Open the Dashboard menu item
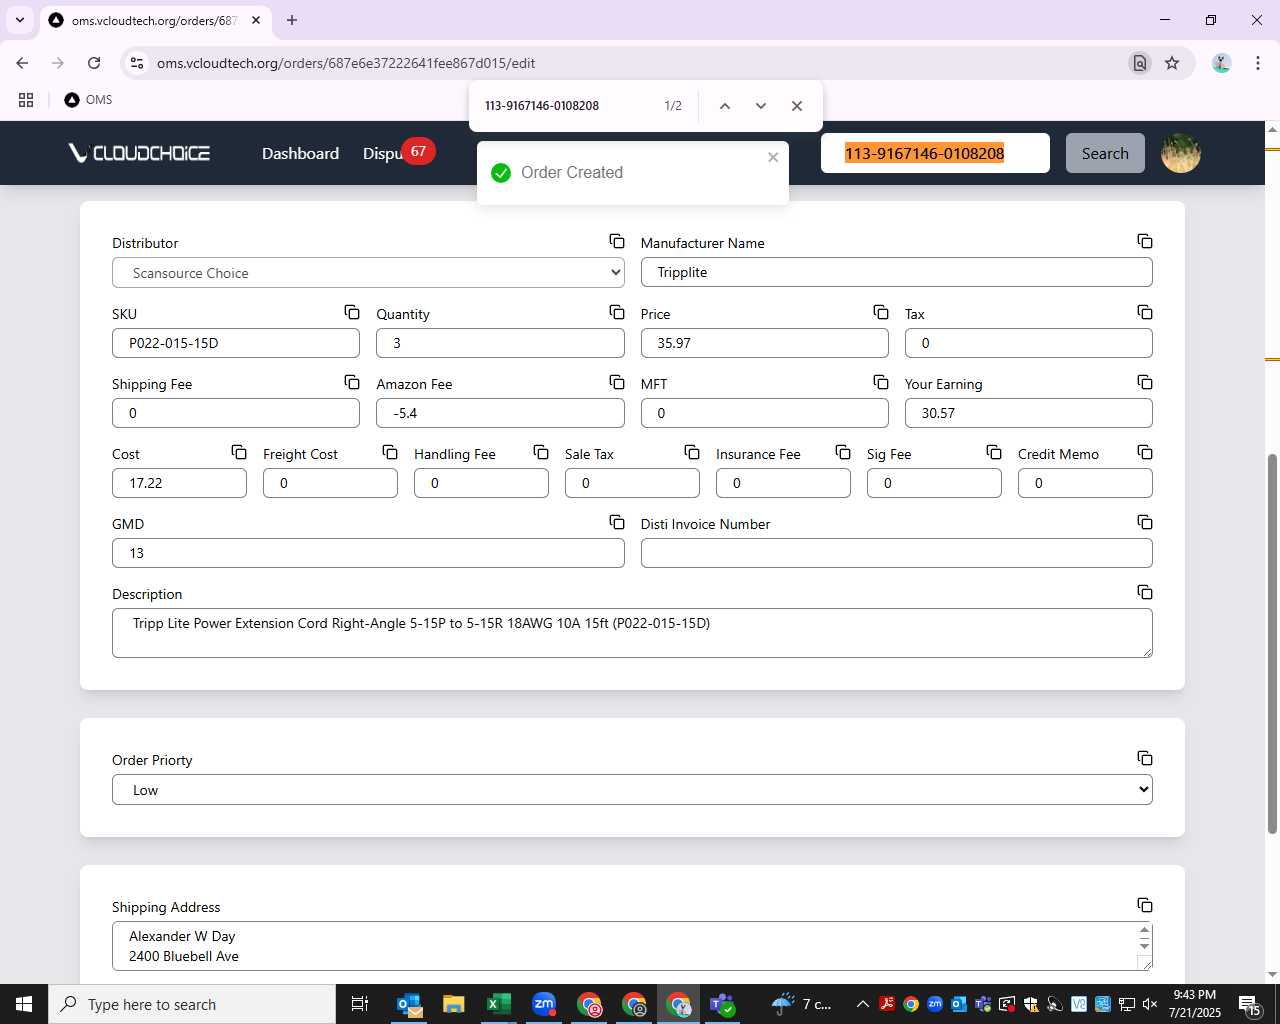This screenshot has height=1024, width=1280. coord(300,153)
